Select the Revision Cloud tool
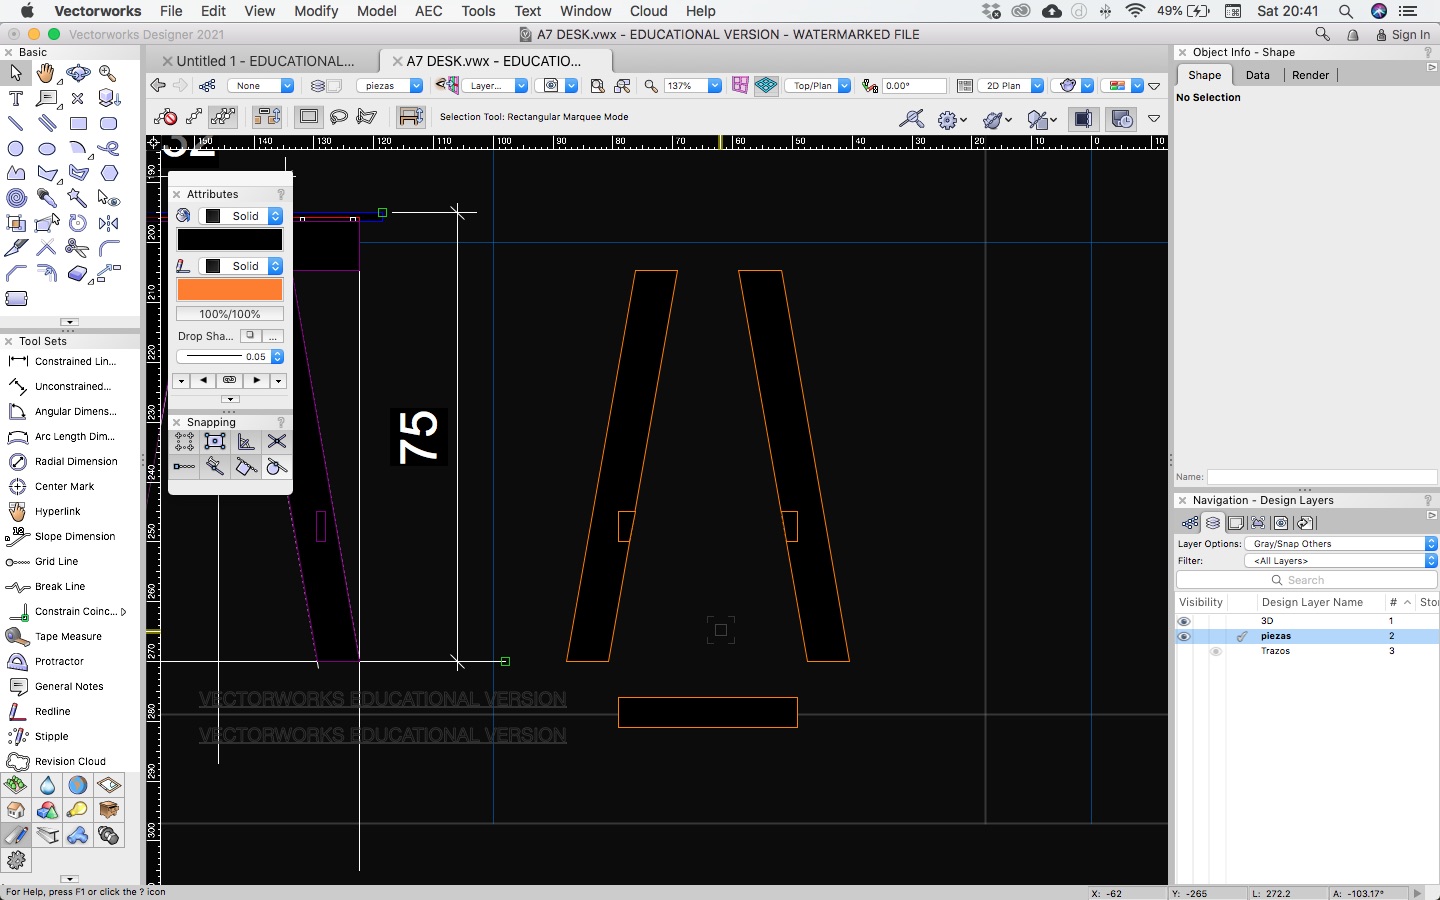The width and height of the screenshot is (1440, 900). 70,761
